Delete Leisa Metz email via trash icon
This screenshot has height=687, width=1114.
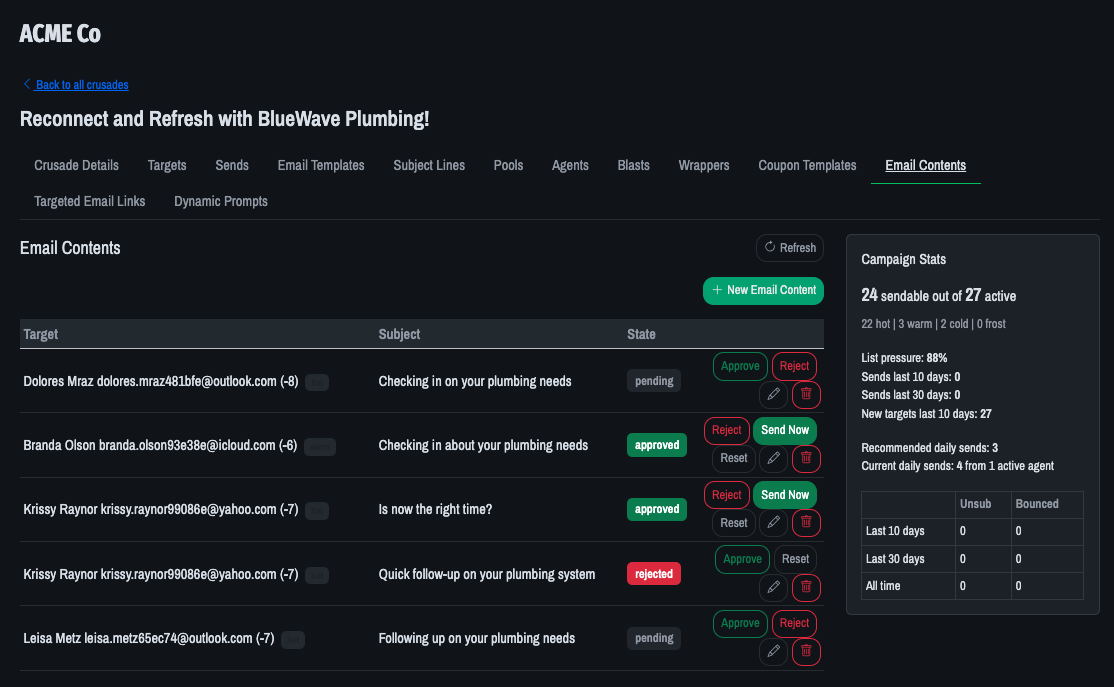coord(806,651)
